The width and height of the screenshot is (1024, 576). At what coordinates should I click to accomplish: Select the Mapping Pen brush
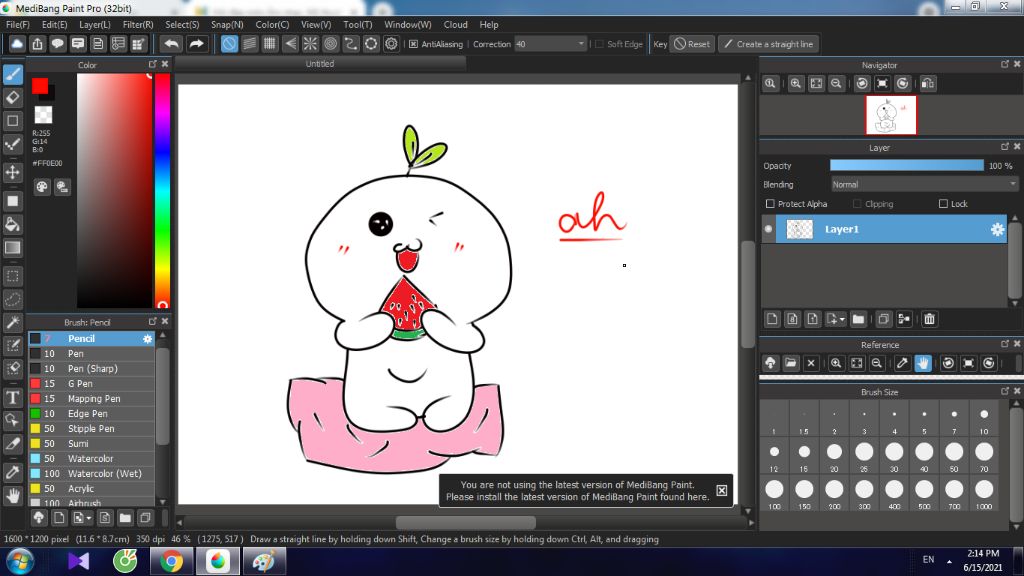coord(91,398)
